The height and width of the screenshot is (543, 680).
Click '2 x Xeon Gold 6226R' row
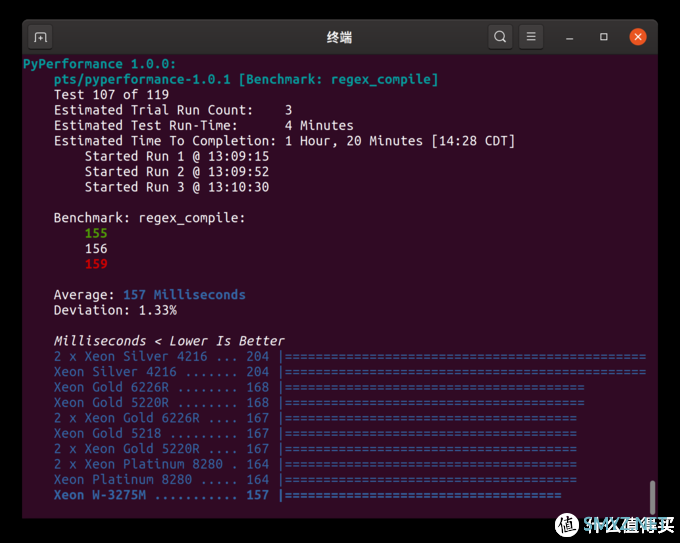click(315, 418)
